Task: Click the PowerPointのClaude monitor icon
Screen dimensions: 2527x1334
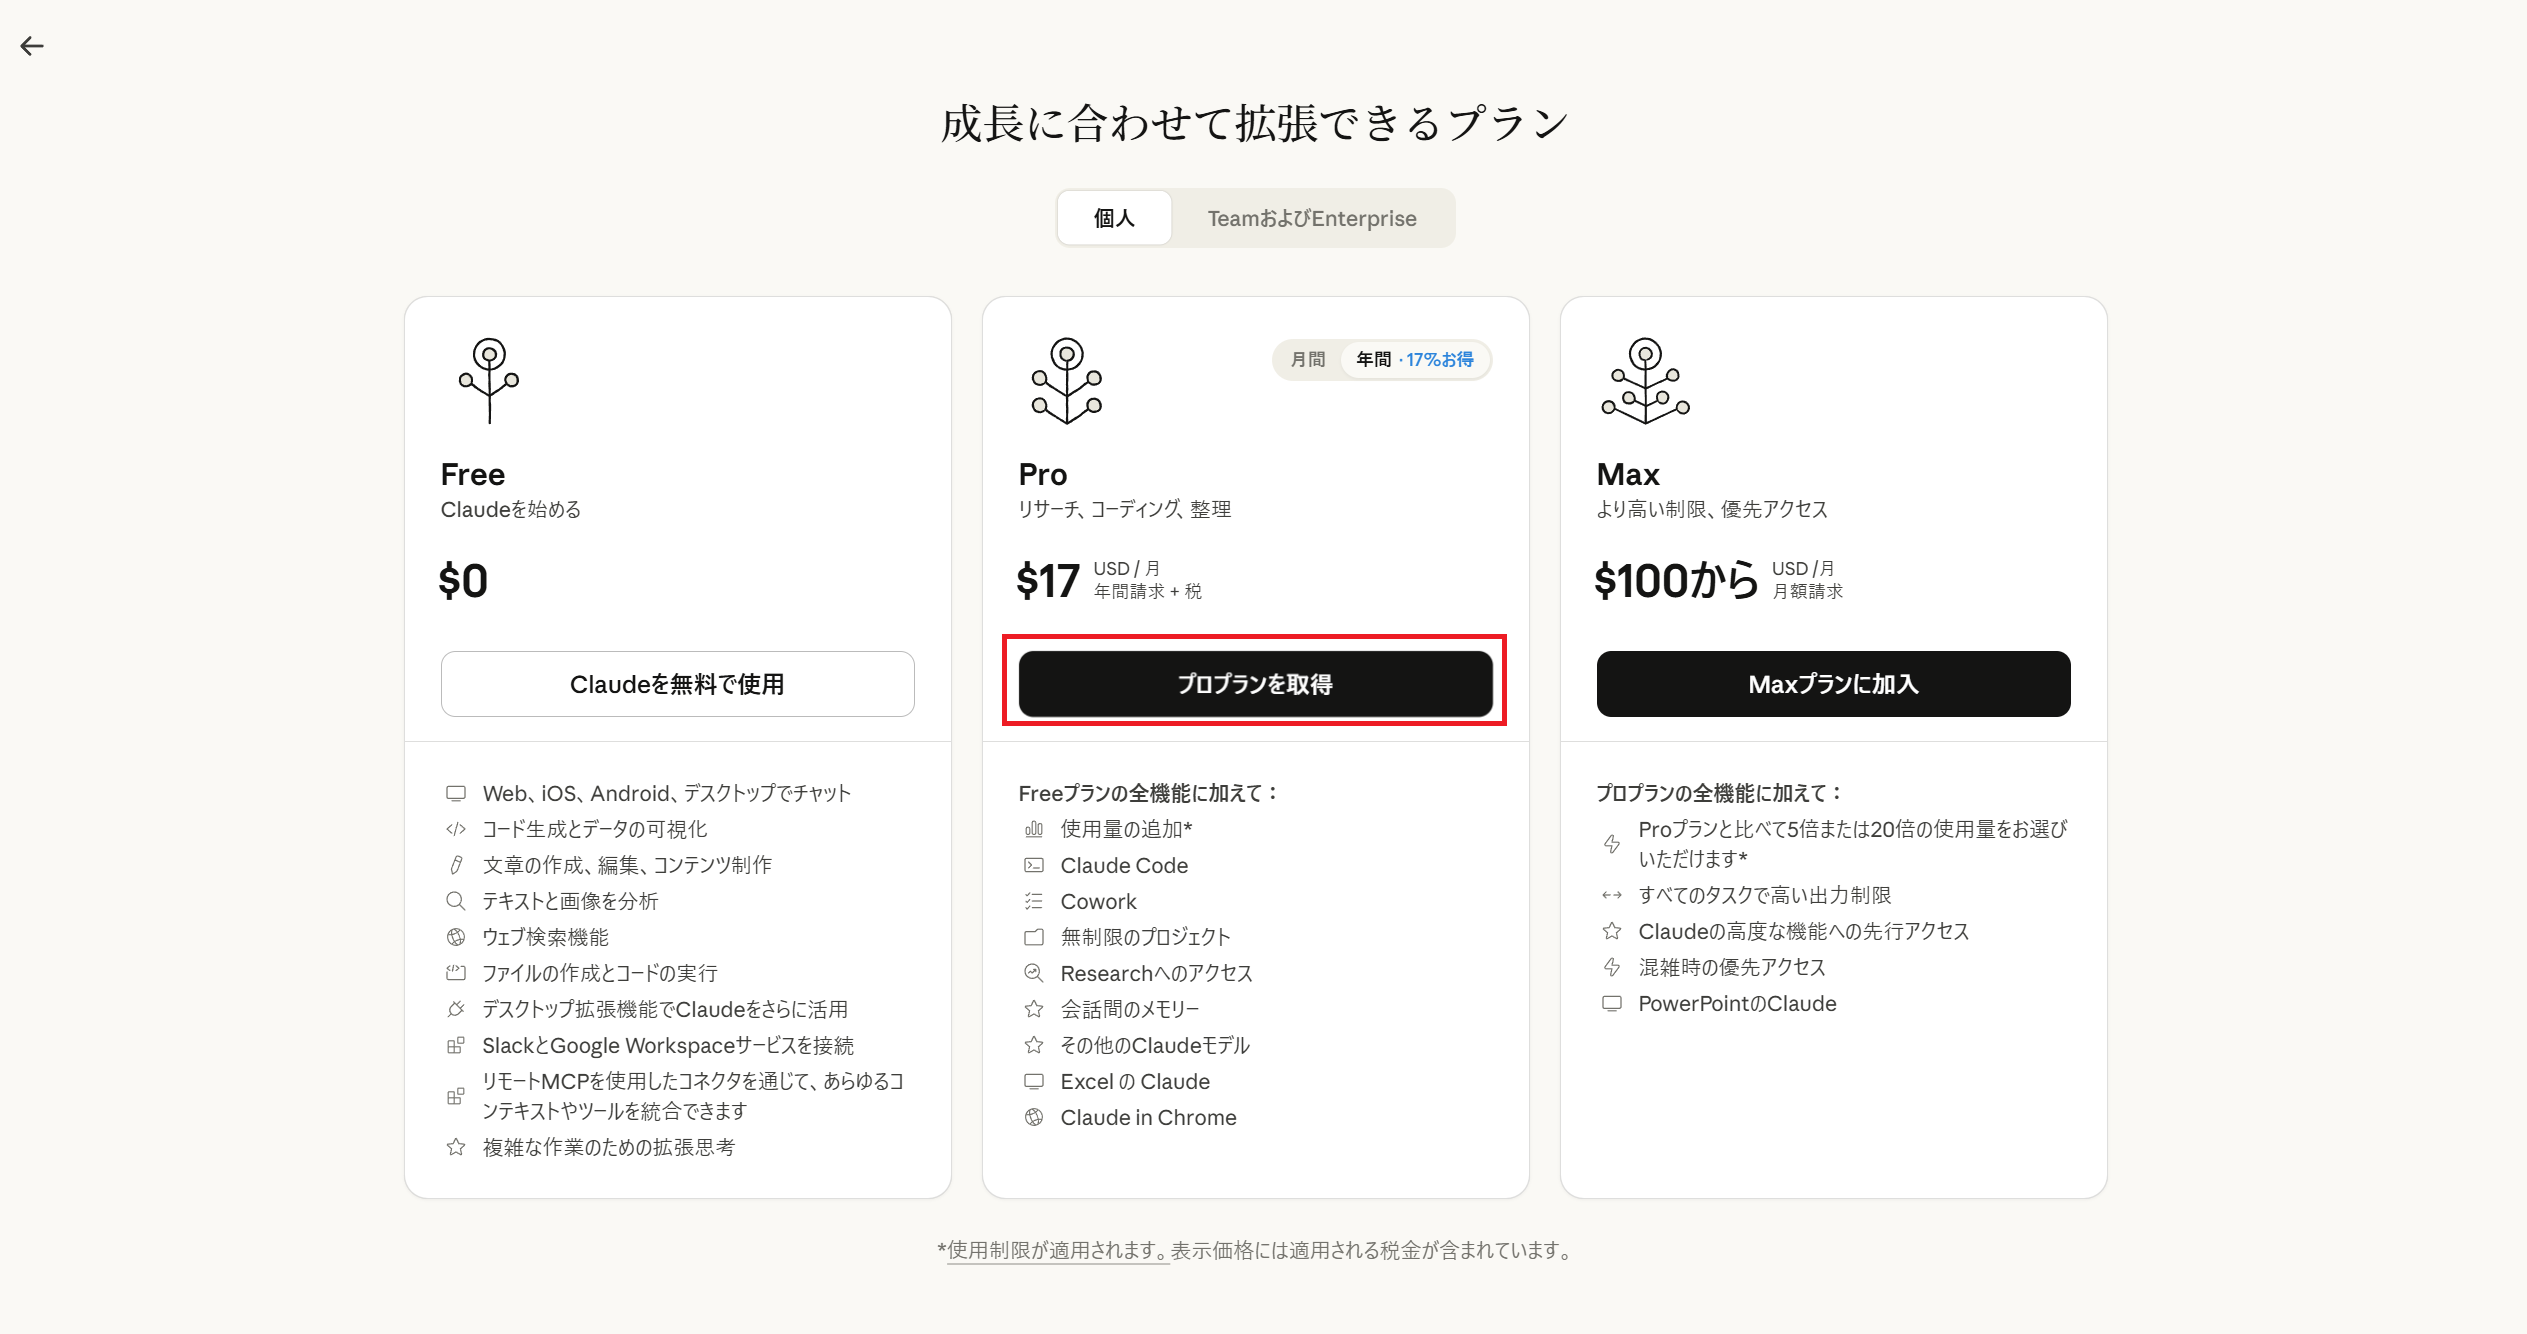Action: click(x=1612, y=1004)
